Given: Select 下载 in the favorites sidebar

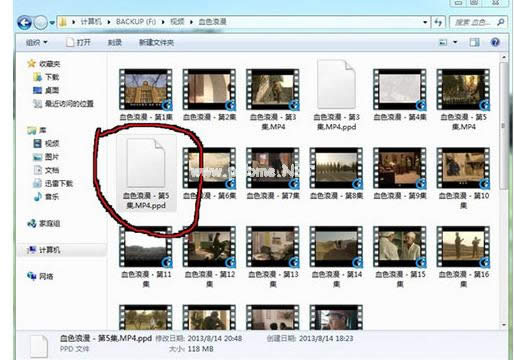Looking at the screenshot, I should [x=46, y=77].
